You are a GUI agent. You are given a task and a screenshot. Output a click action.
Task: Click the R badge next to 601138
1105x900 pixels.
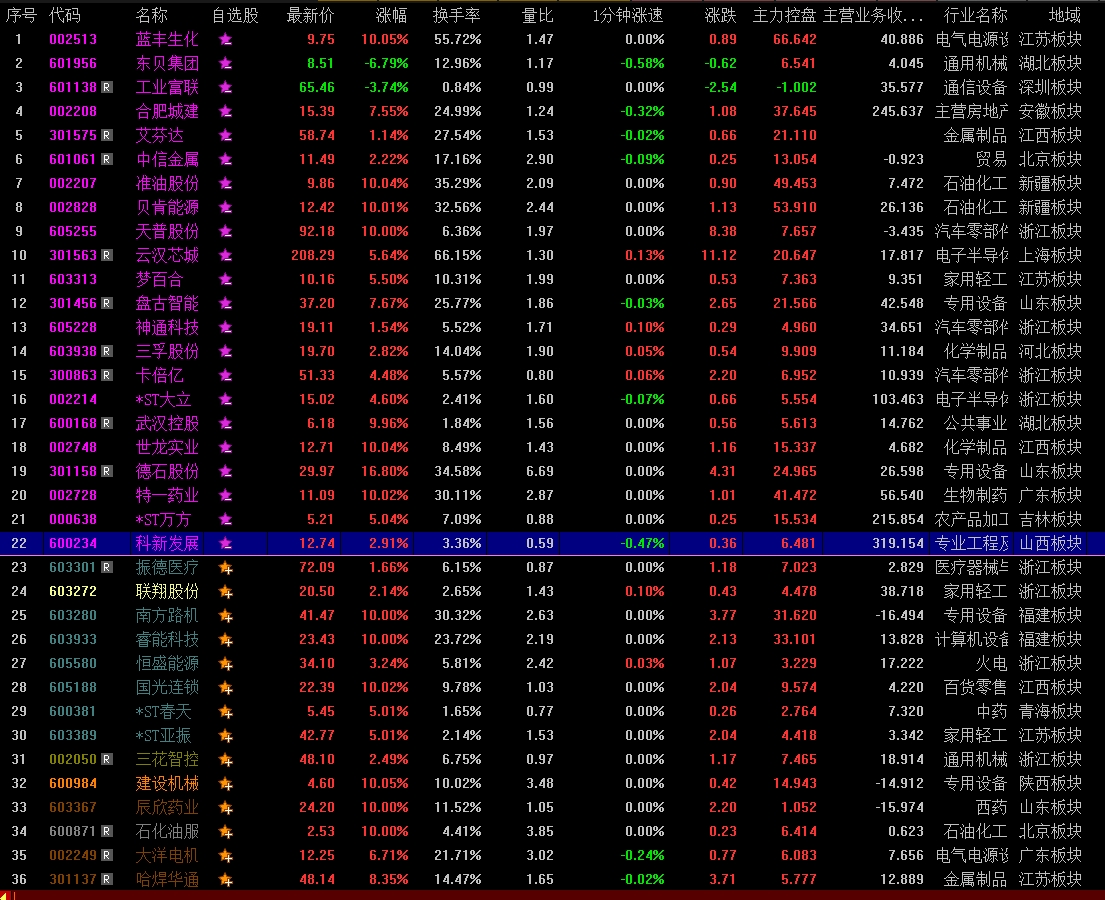click(106, 87)
